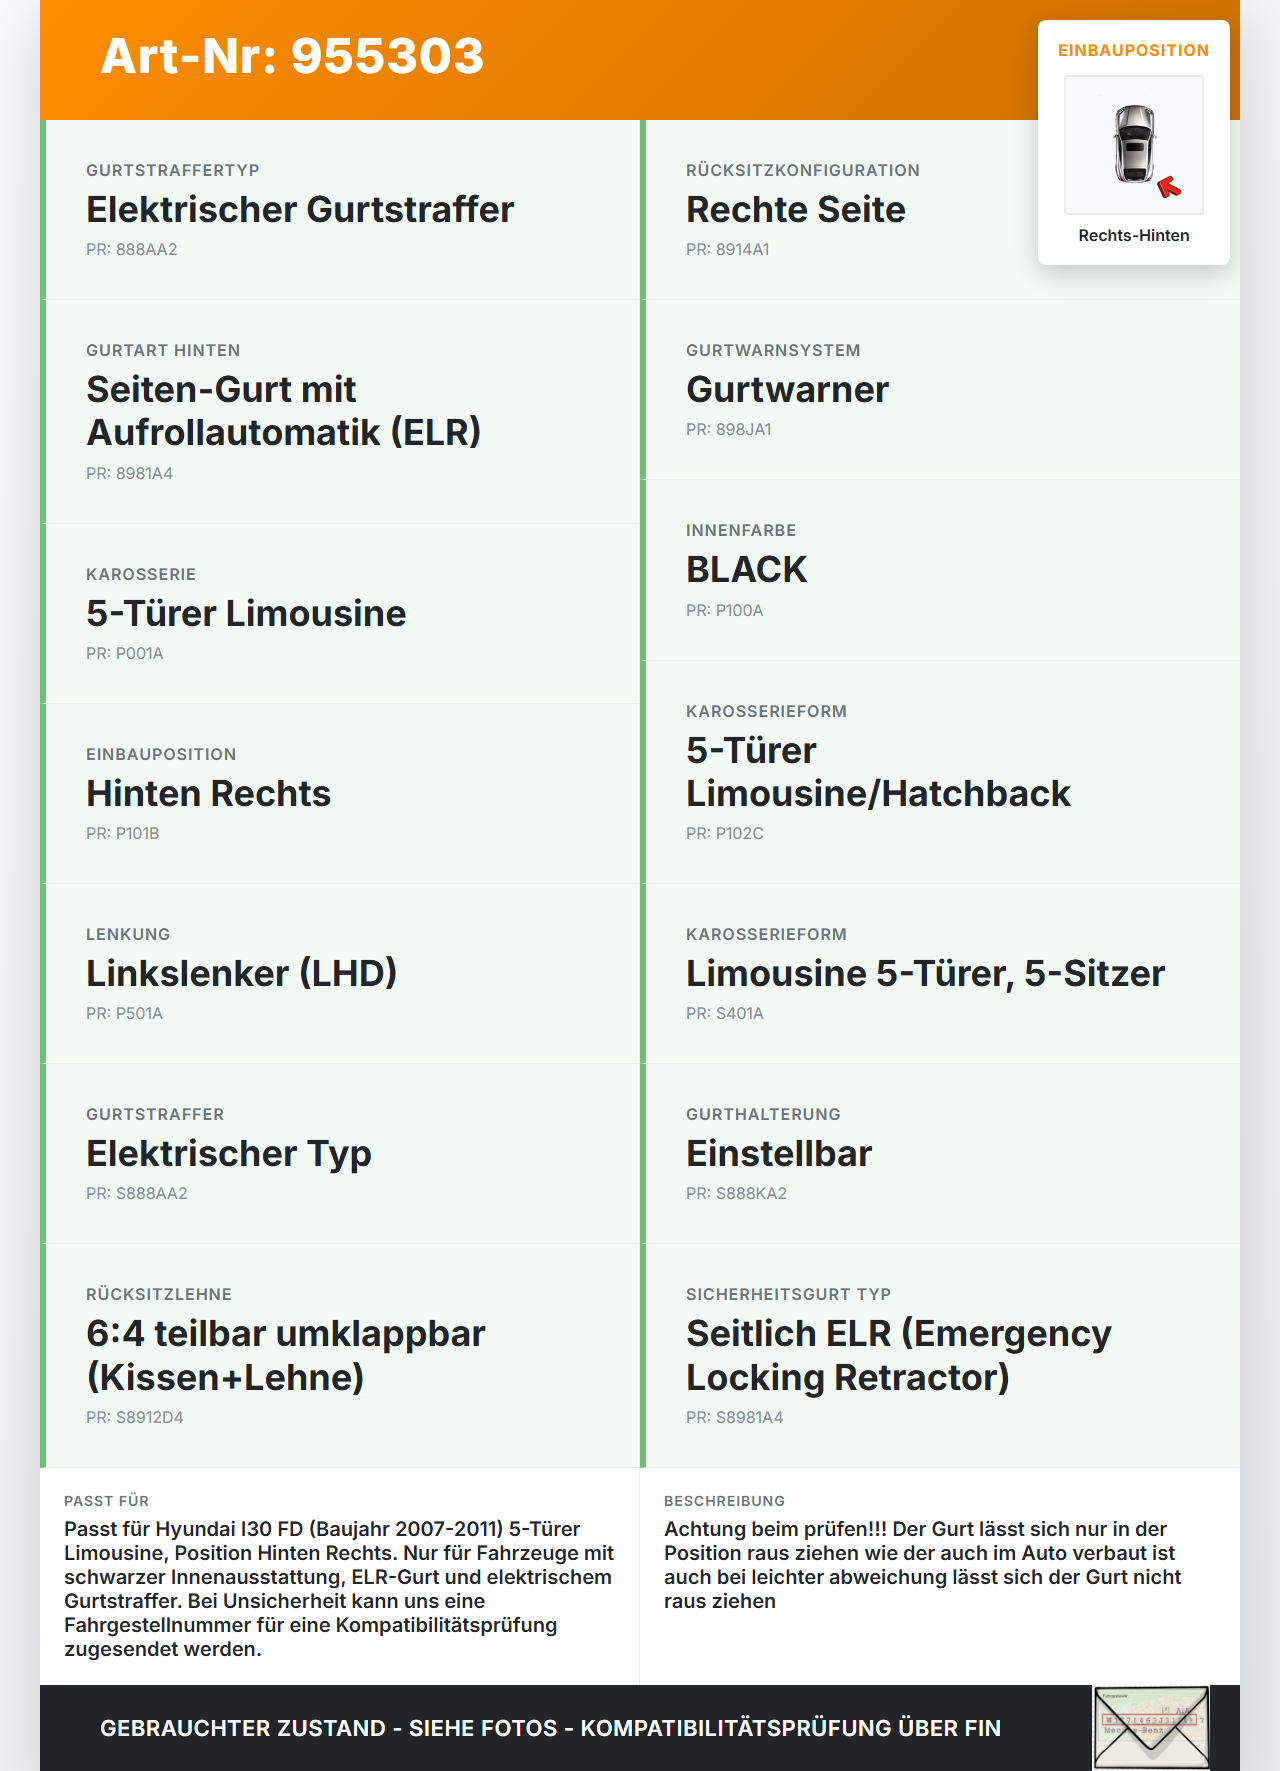The image size is (1280, 1771).
Task: Click the orange EINBAUPOSITION card heading
Action: coord(1133,51)
